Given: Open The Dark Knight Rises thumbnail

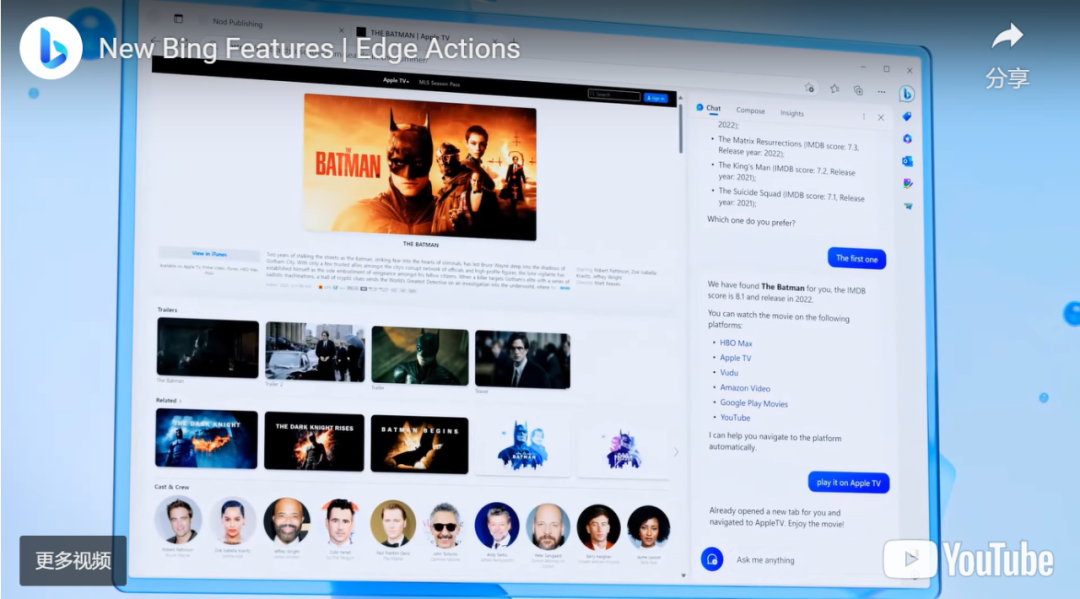Looking at the screenshot, I should (x=314, y=441).
